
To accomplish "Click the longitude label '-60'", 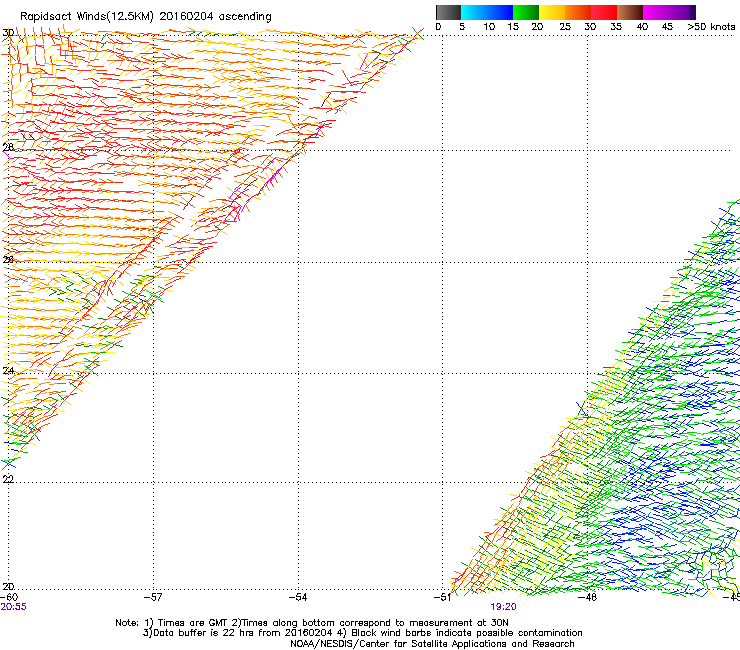I will [9, 597].
